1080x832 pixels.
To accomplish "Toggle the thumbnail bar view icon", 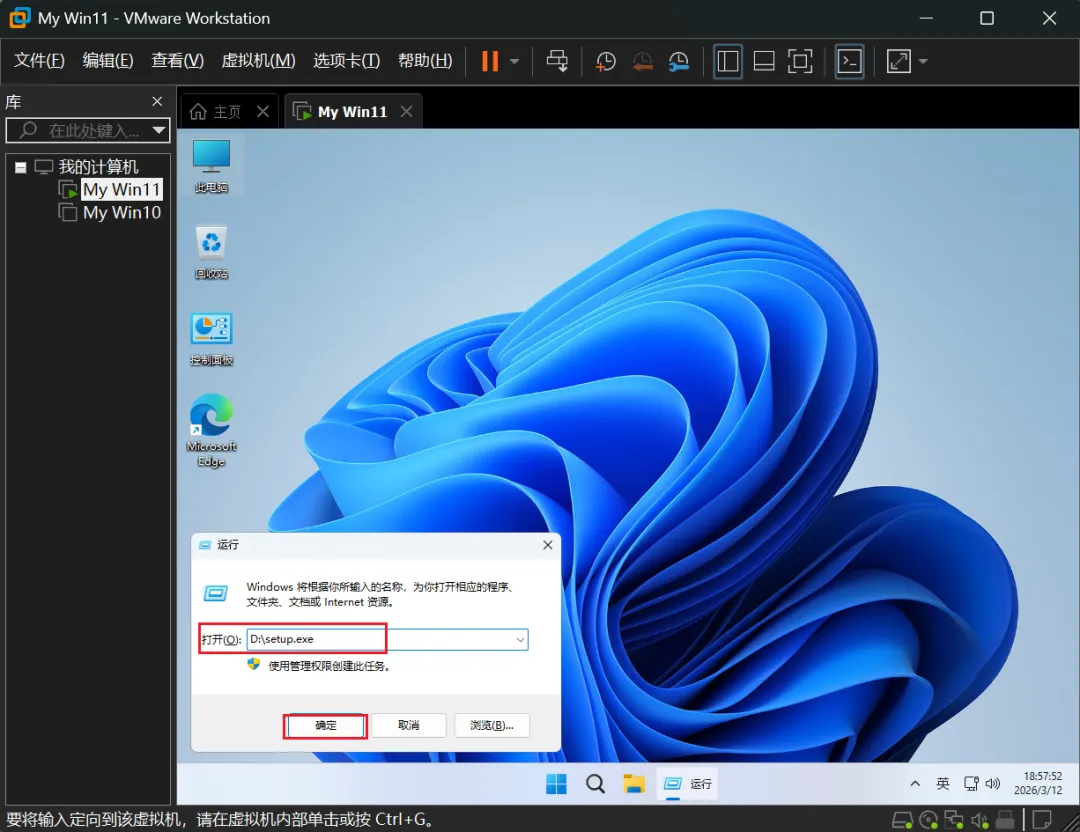I will click(x=764, y=61).
